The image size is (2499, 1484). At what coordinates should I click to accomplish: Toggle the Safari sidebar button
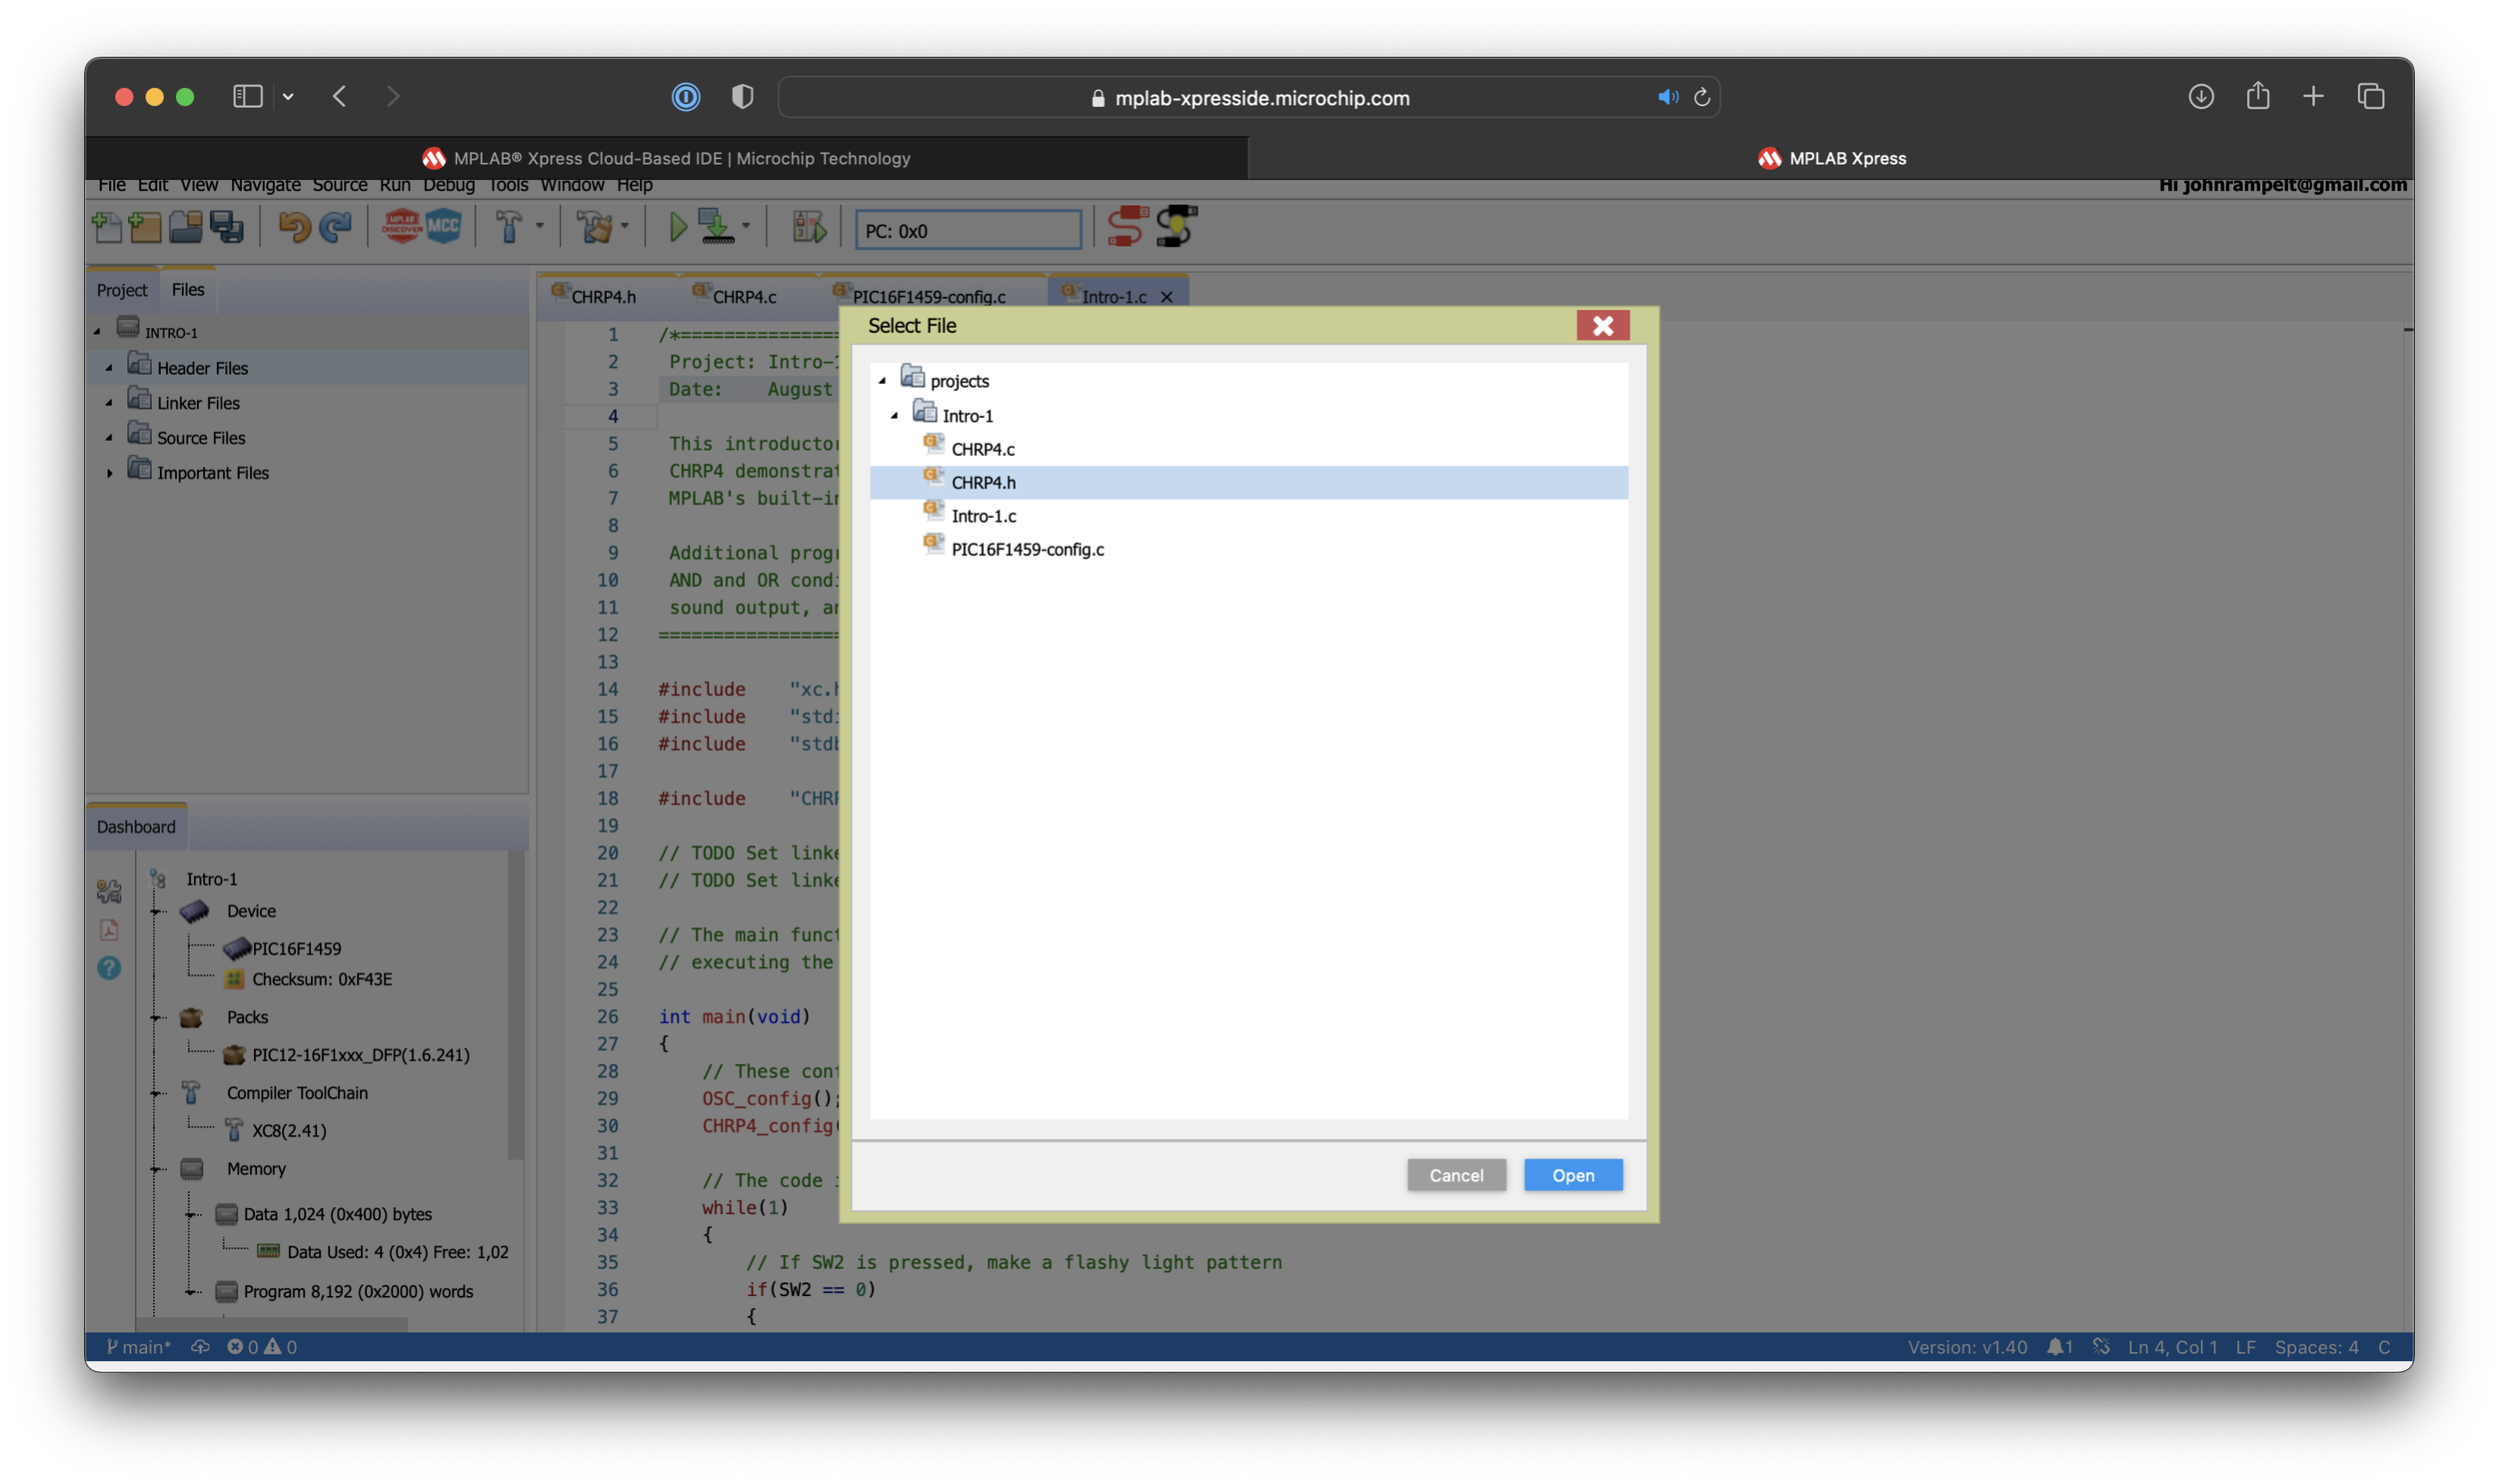point(247,97)
